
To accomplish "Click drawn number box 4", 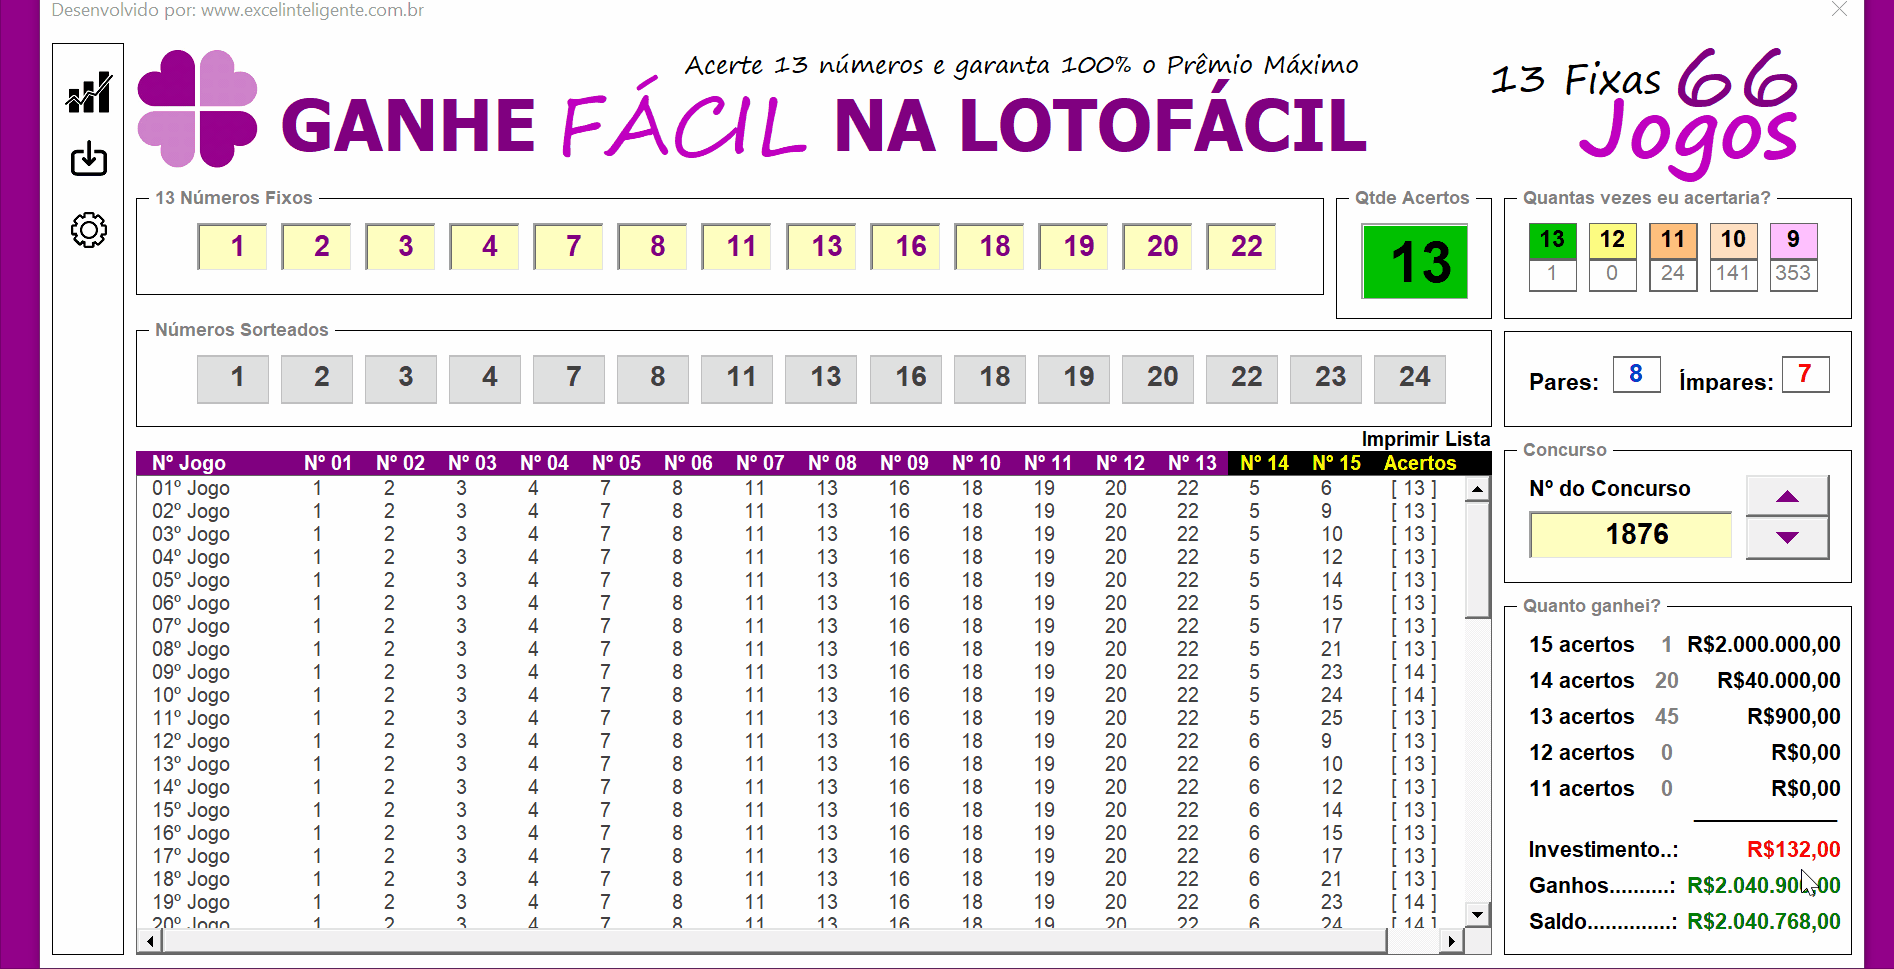I will pyautogui.click(x=485, y=378).
